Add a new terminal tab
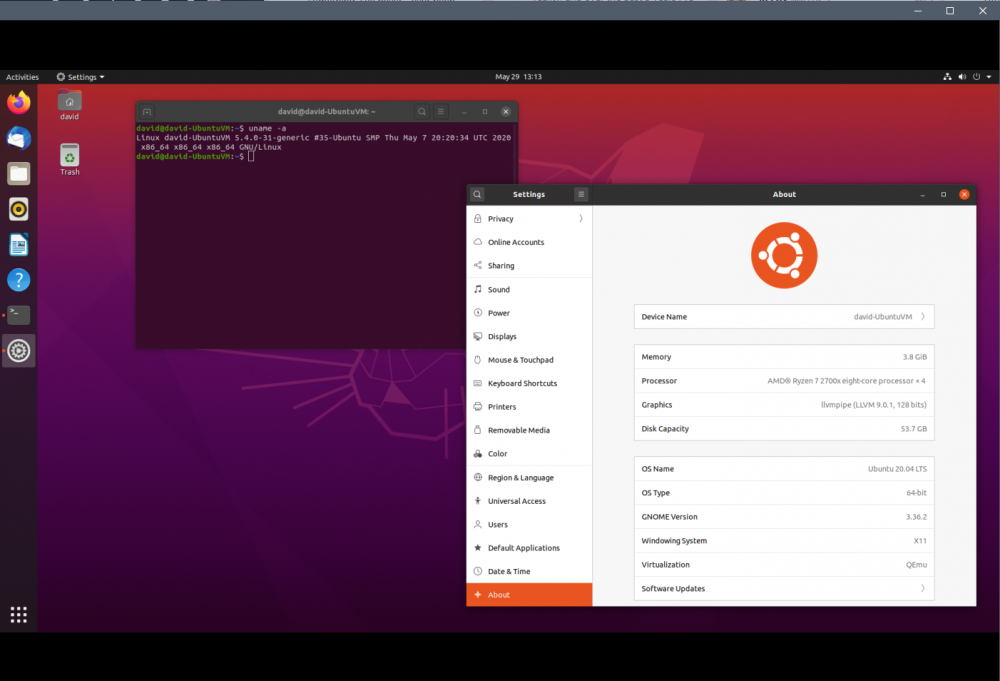 147,112
